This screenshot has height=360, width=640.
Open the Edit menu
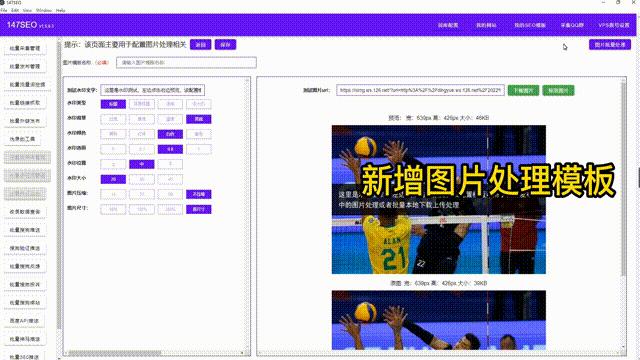[x=15, y=10]
